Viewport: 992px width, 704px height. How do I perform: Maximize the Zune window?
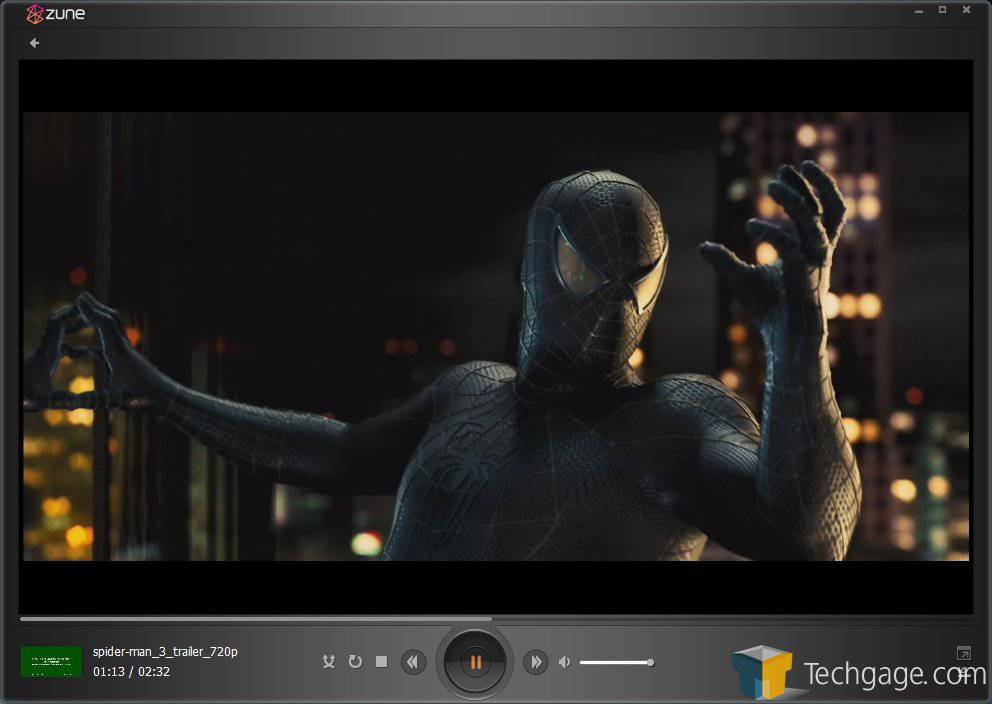(942, 10)
